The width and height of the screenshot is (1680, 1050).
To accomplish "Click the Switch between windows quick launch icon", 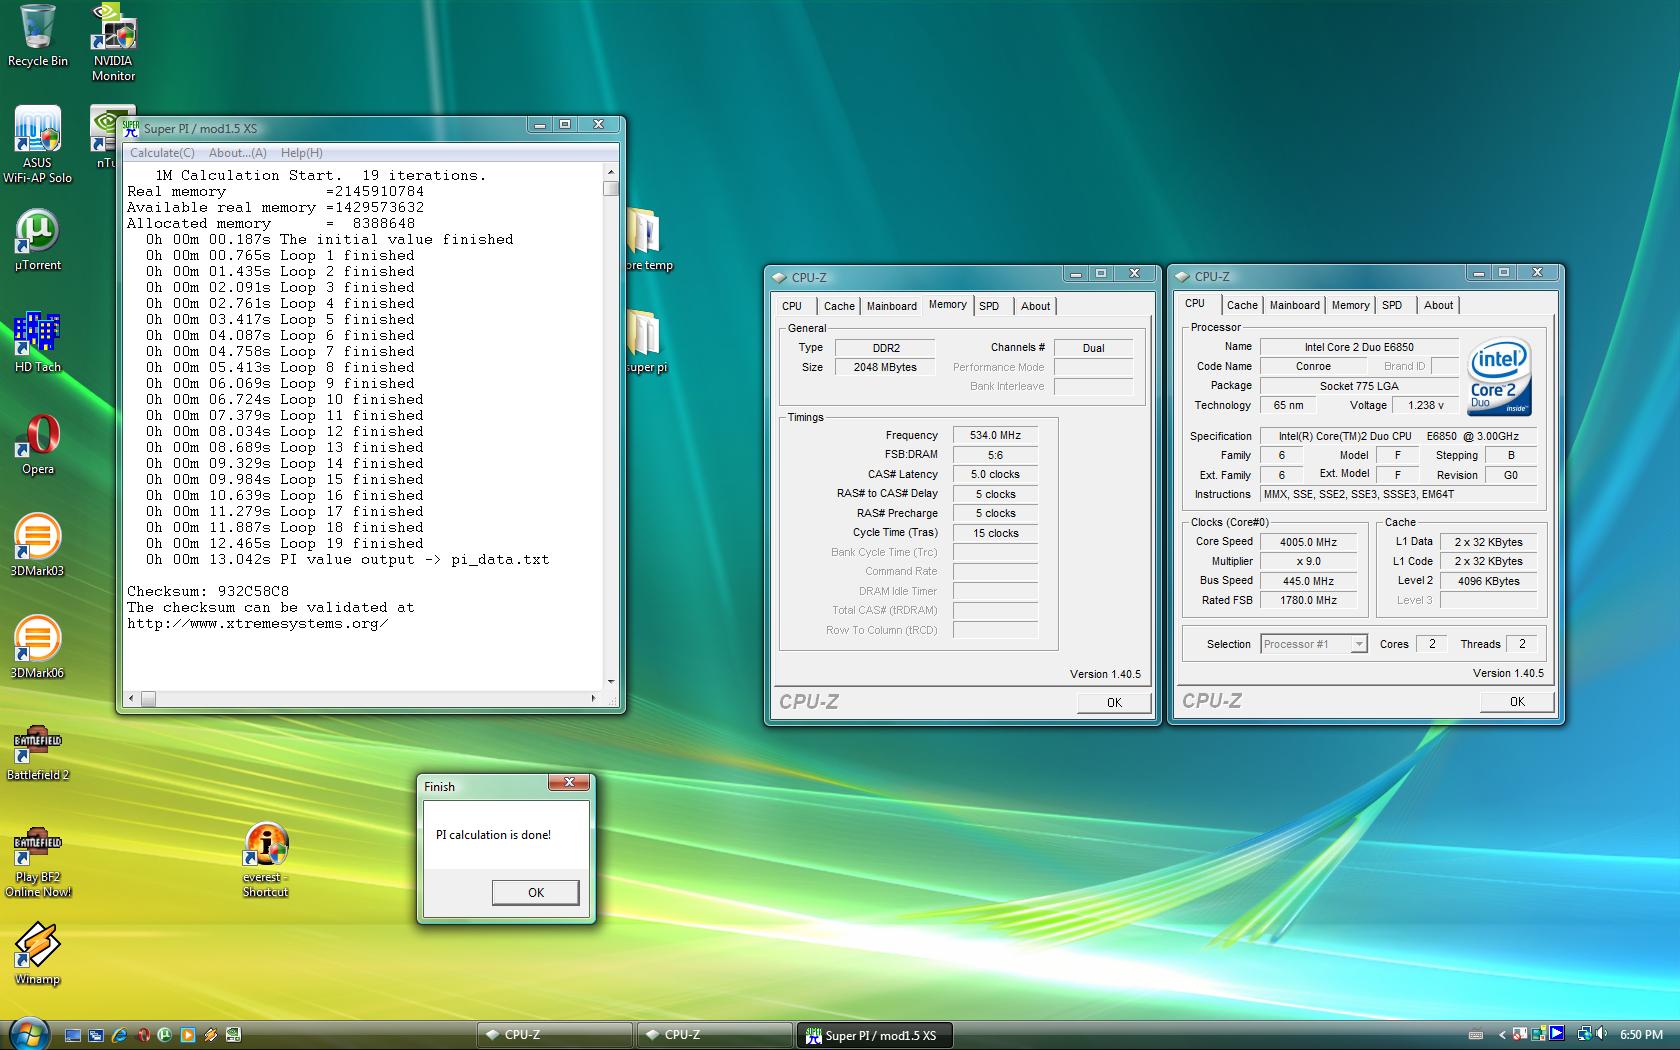I will 96,1035.
